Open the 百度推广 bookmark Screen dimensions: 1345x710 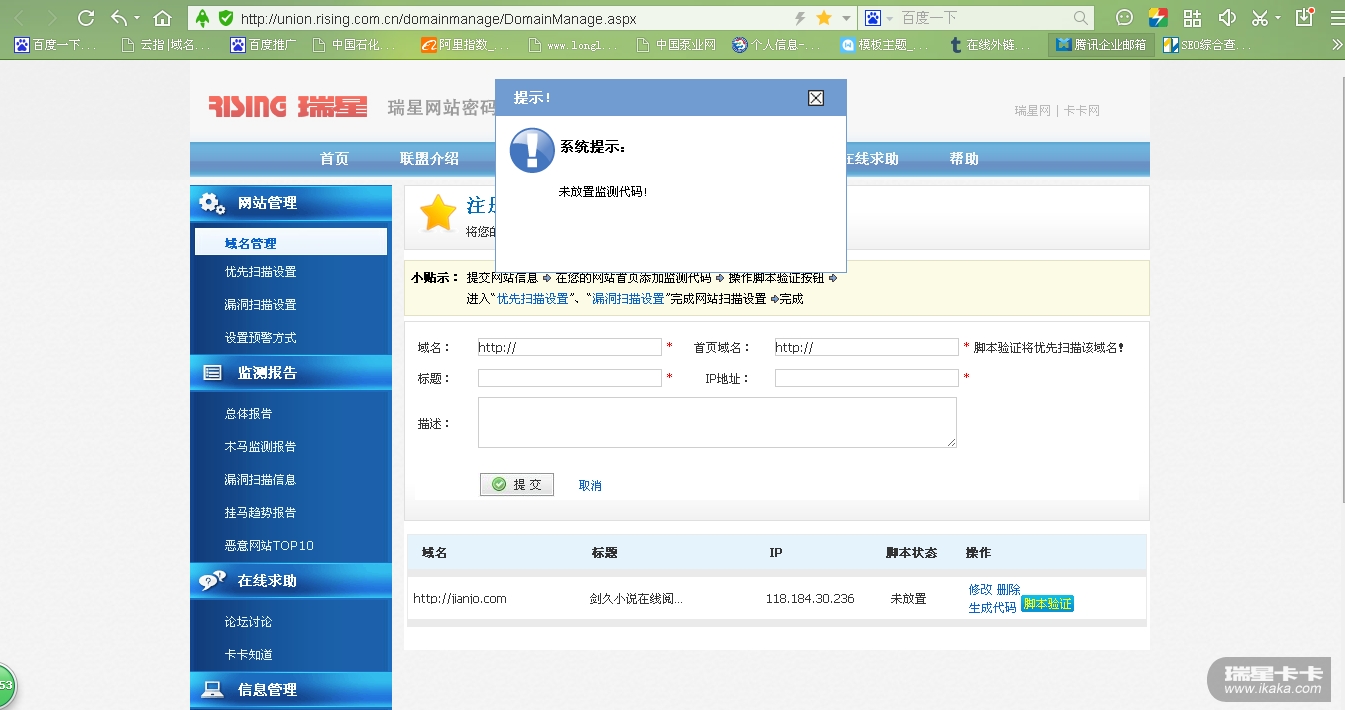click(263, 45)
